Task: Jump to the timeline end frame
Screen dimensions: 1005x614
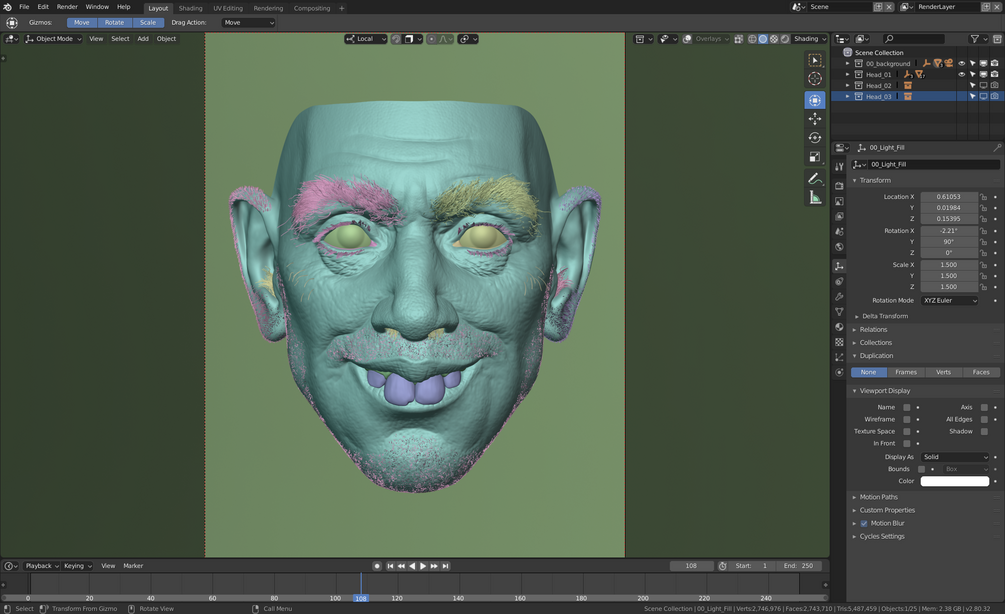Action: click(x=445, y=566)
